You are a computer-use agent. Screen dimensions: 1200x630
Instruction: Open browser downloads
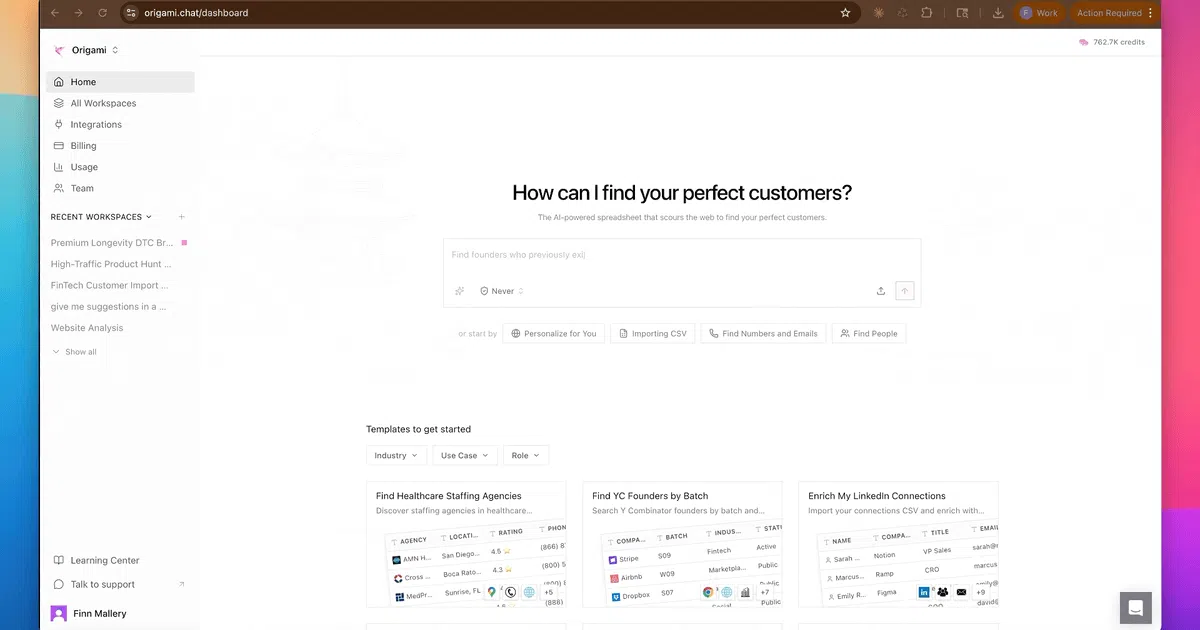(x=998, y=13)
